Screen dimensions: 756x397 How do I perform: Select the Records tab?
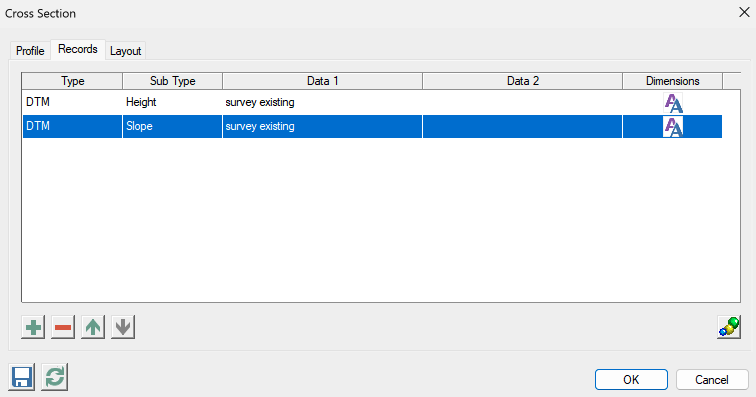pos(78,49)
